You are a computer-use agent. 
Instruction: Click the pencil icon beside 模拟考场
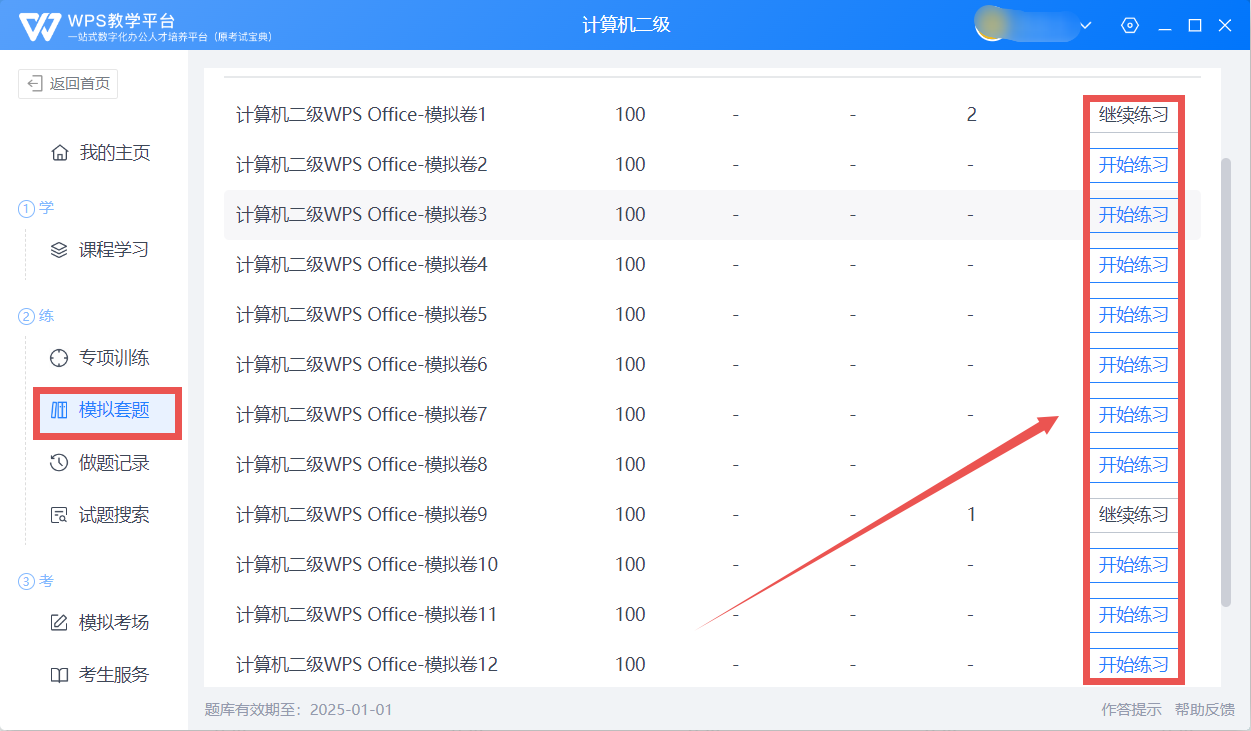coord(59,623)
